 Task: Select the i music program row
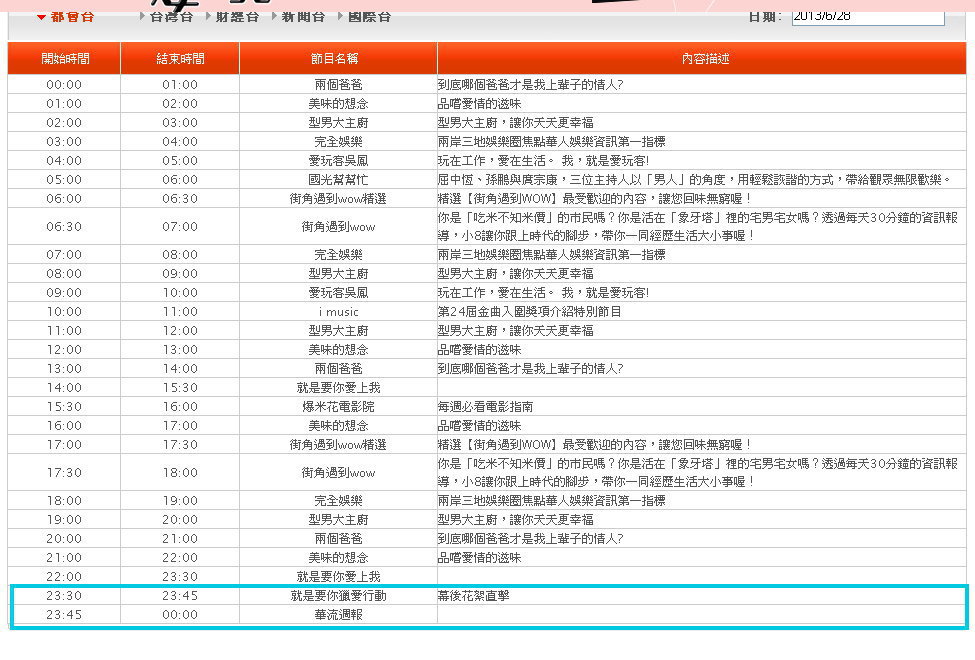coord(487,312)
